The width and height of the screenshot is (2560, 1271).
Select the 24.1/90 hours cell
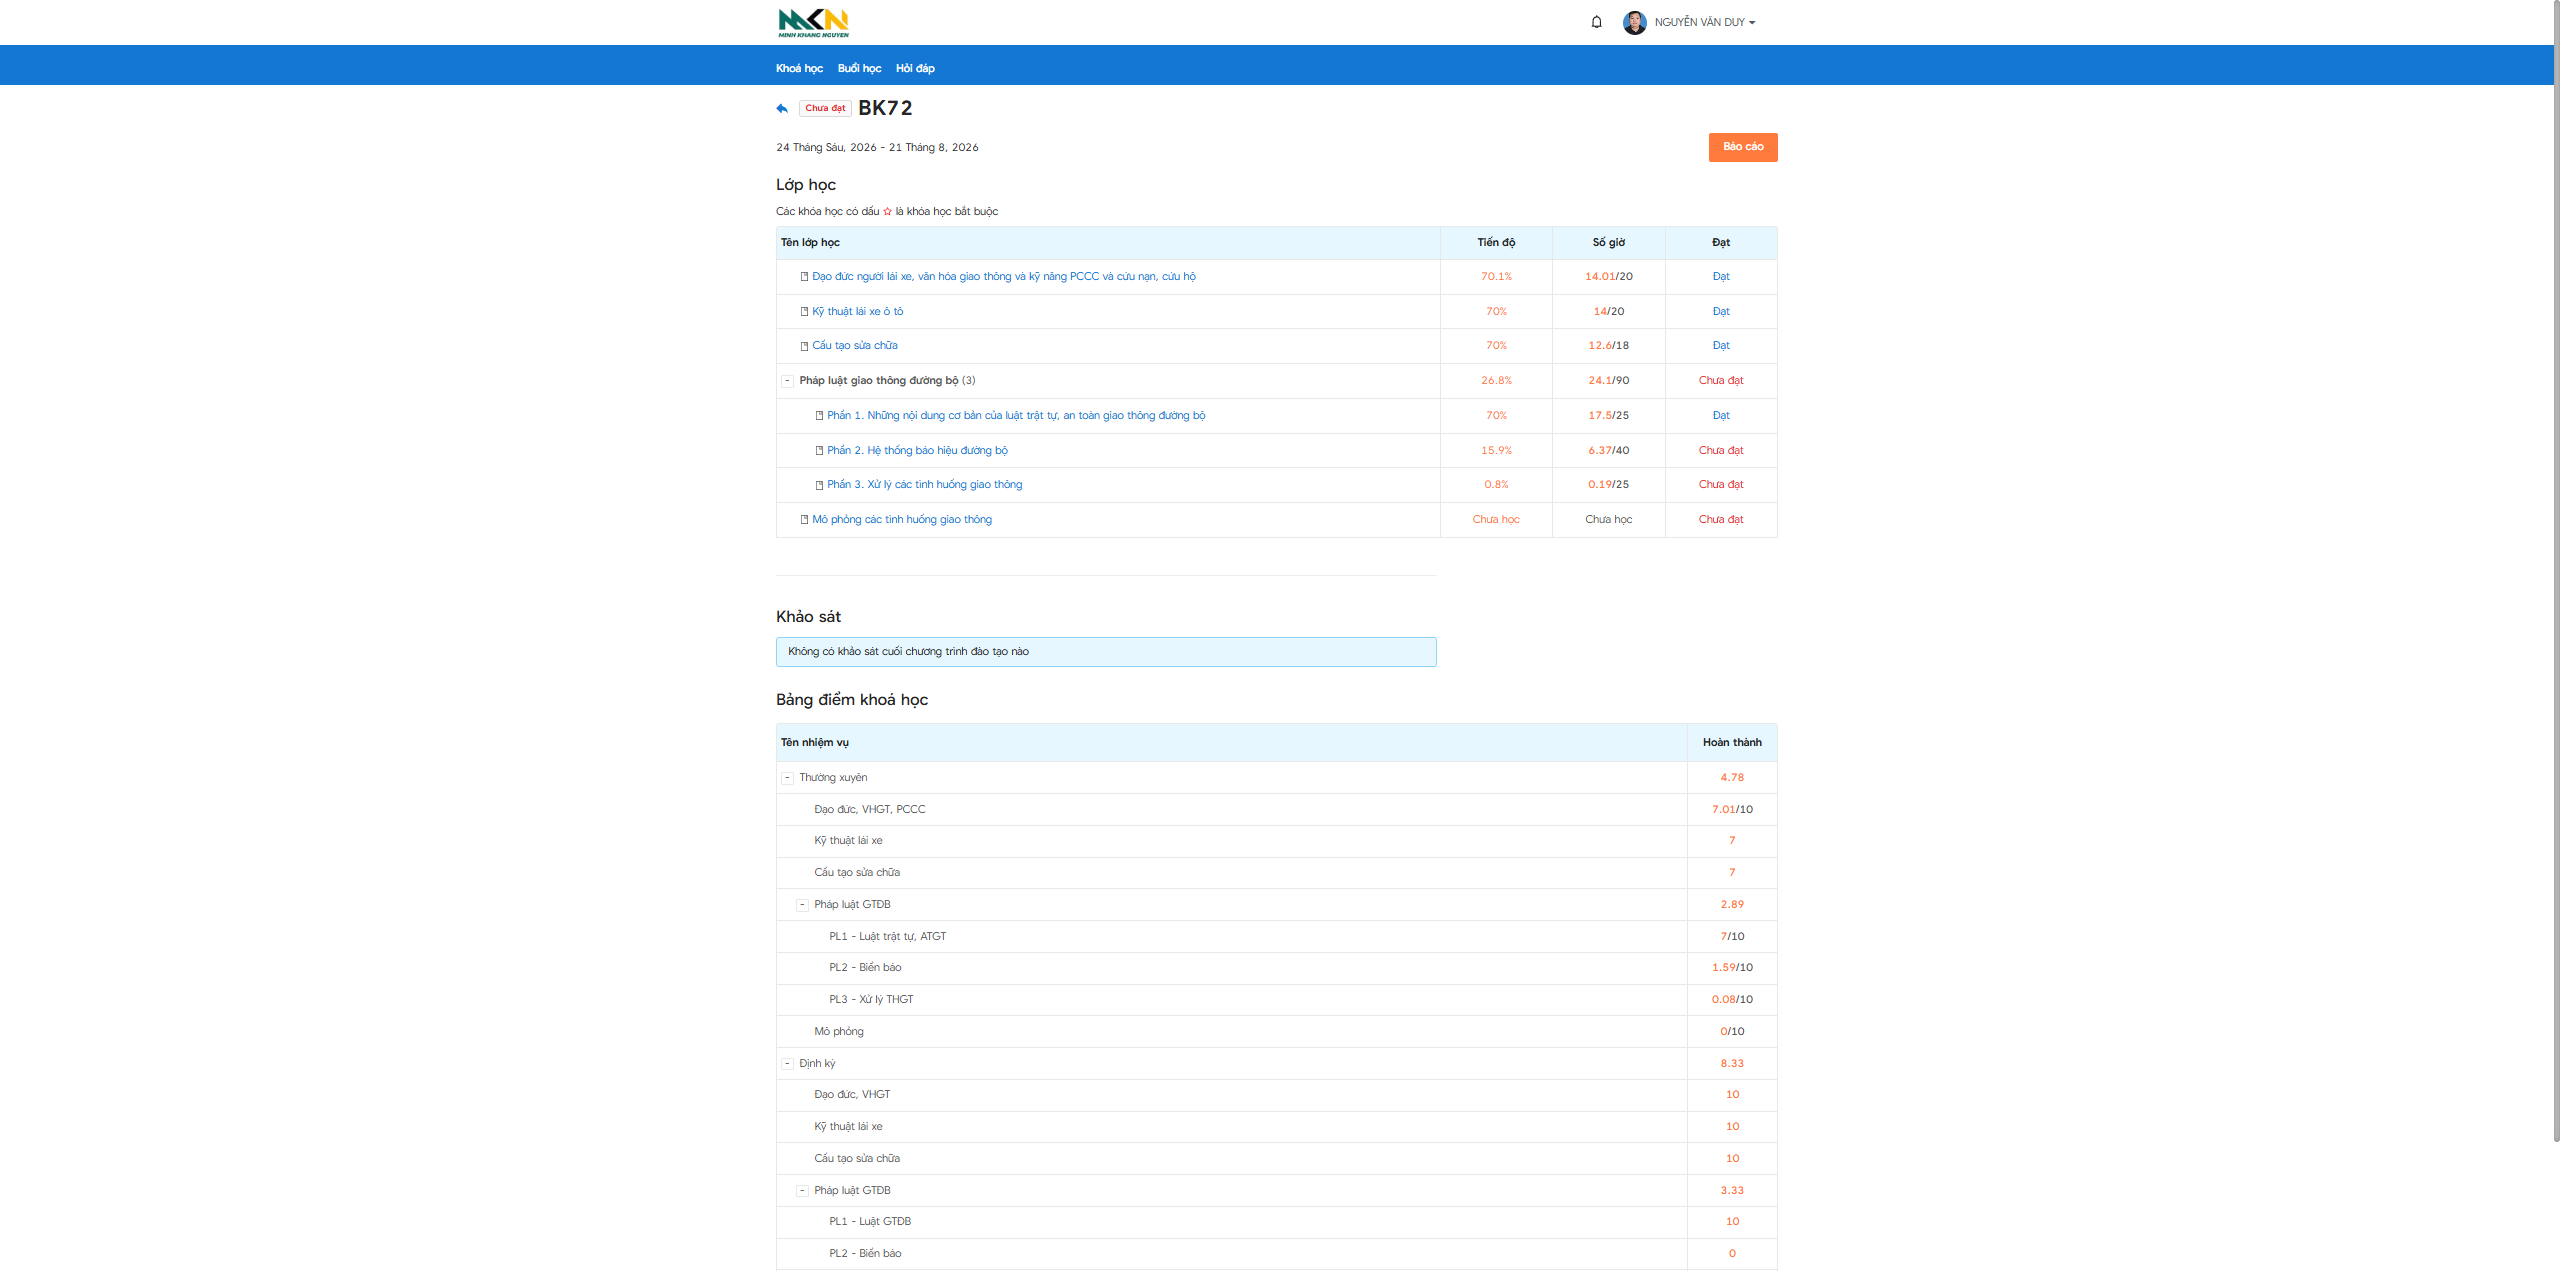[x=1608, y=381]
